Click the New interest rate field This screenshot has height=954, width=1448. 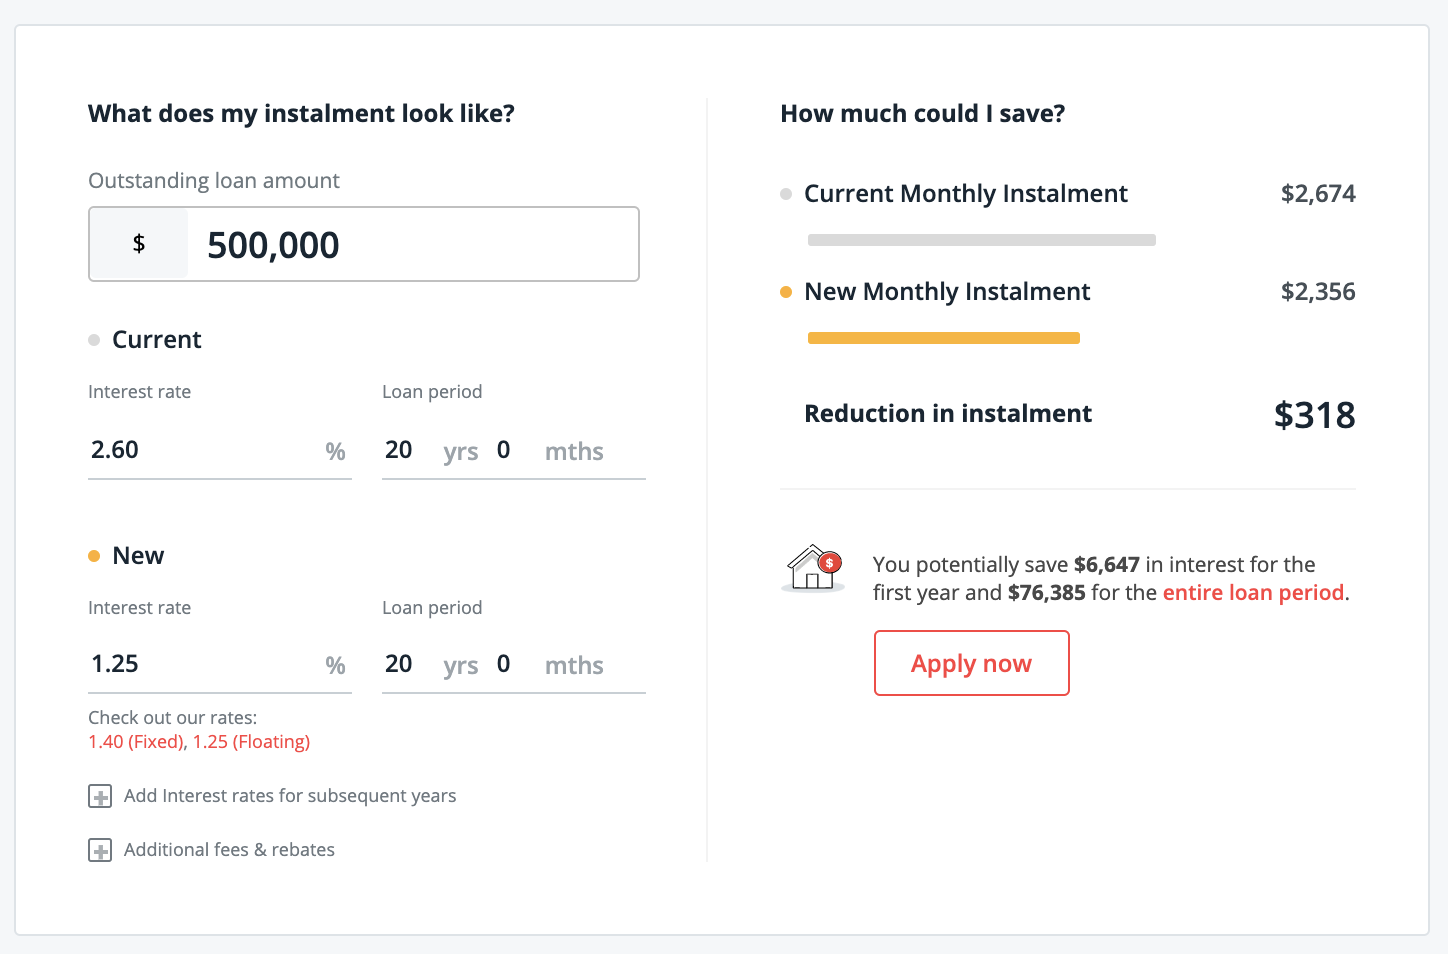coord(200,665)
